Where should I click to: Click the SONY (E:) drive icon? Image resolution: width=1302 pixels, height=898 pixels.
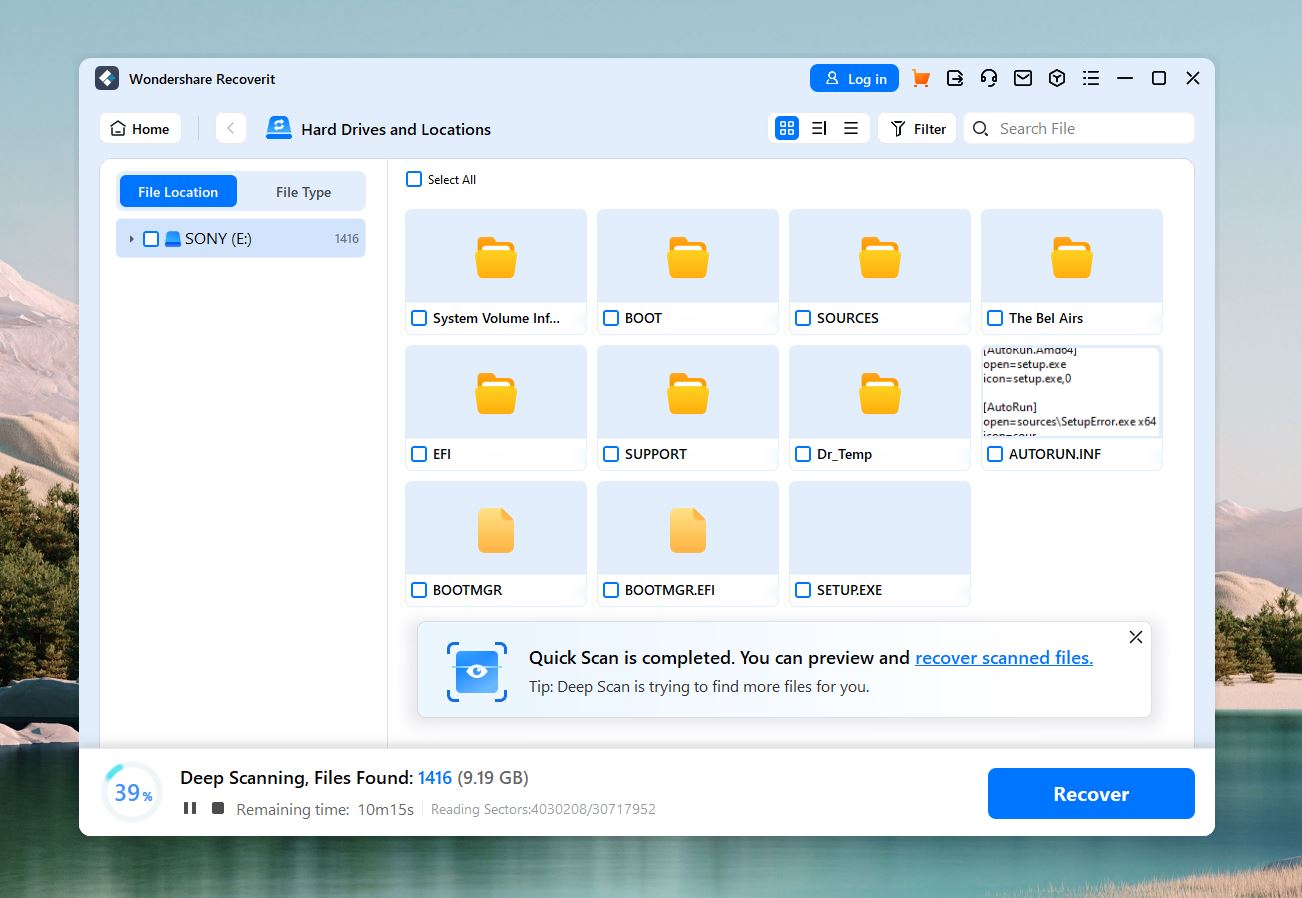click(x=173, y=238)
